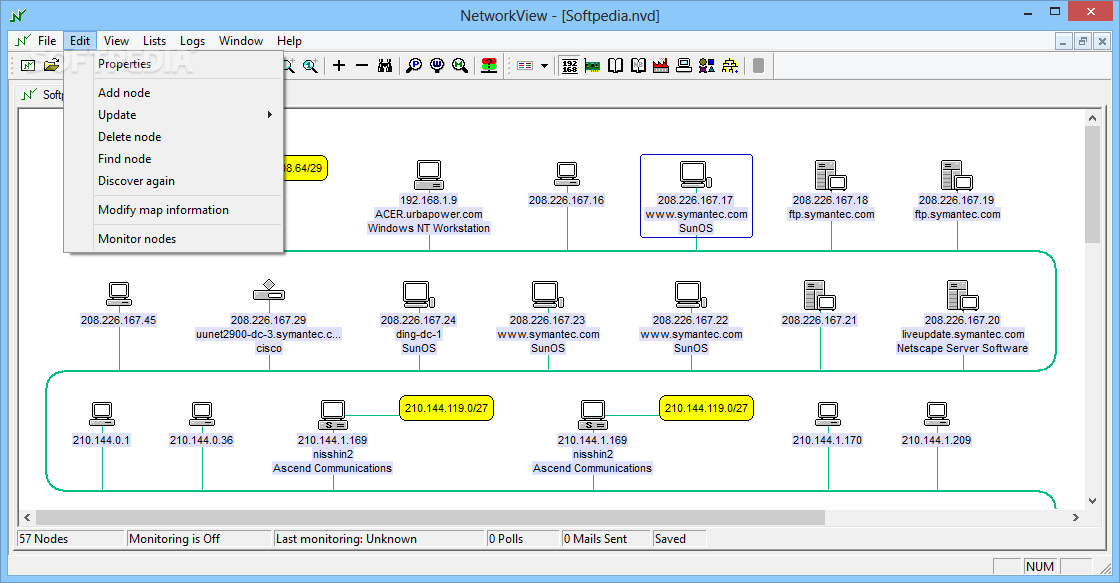Choose Delete node menu entry

pos(174,137)
